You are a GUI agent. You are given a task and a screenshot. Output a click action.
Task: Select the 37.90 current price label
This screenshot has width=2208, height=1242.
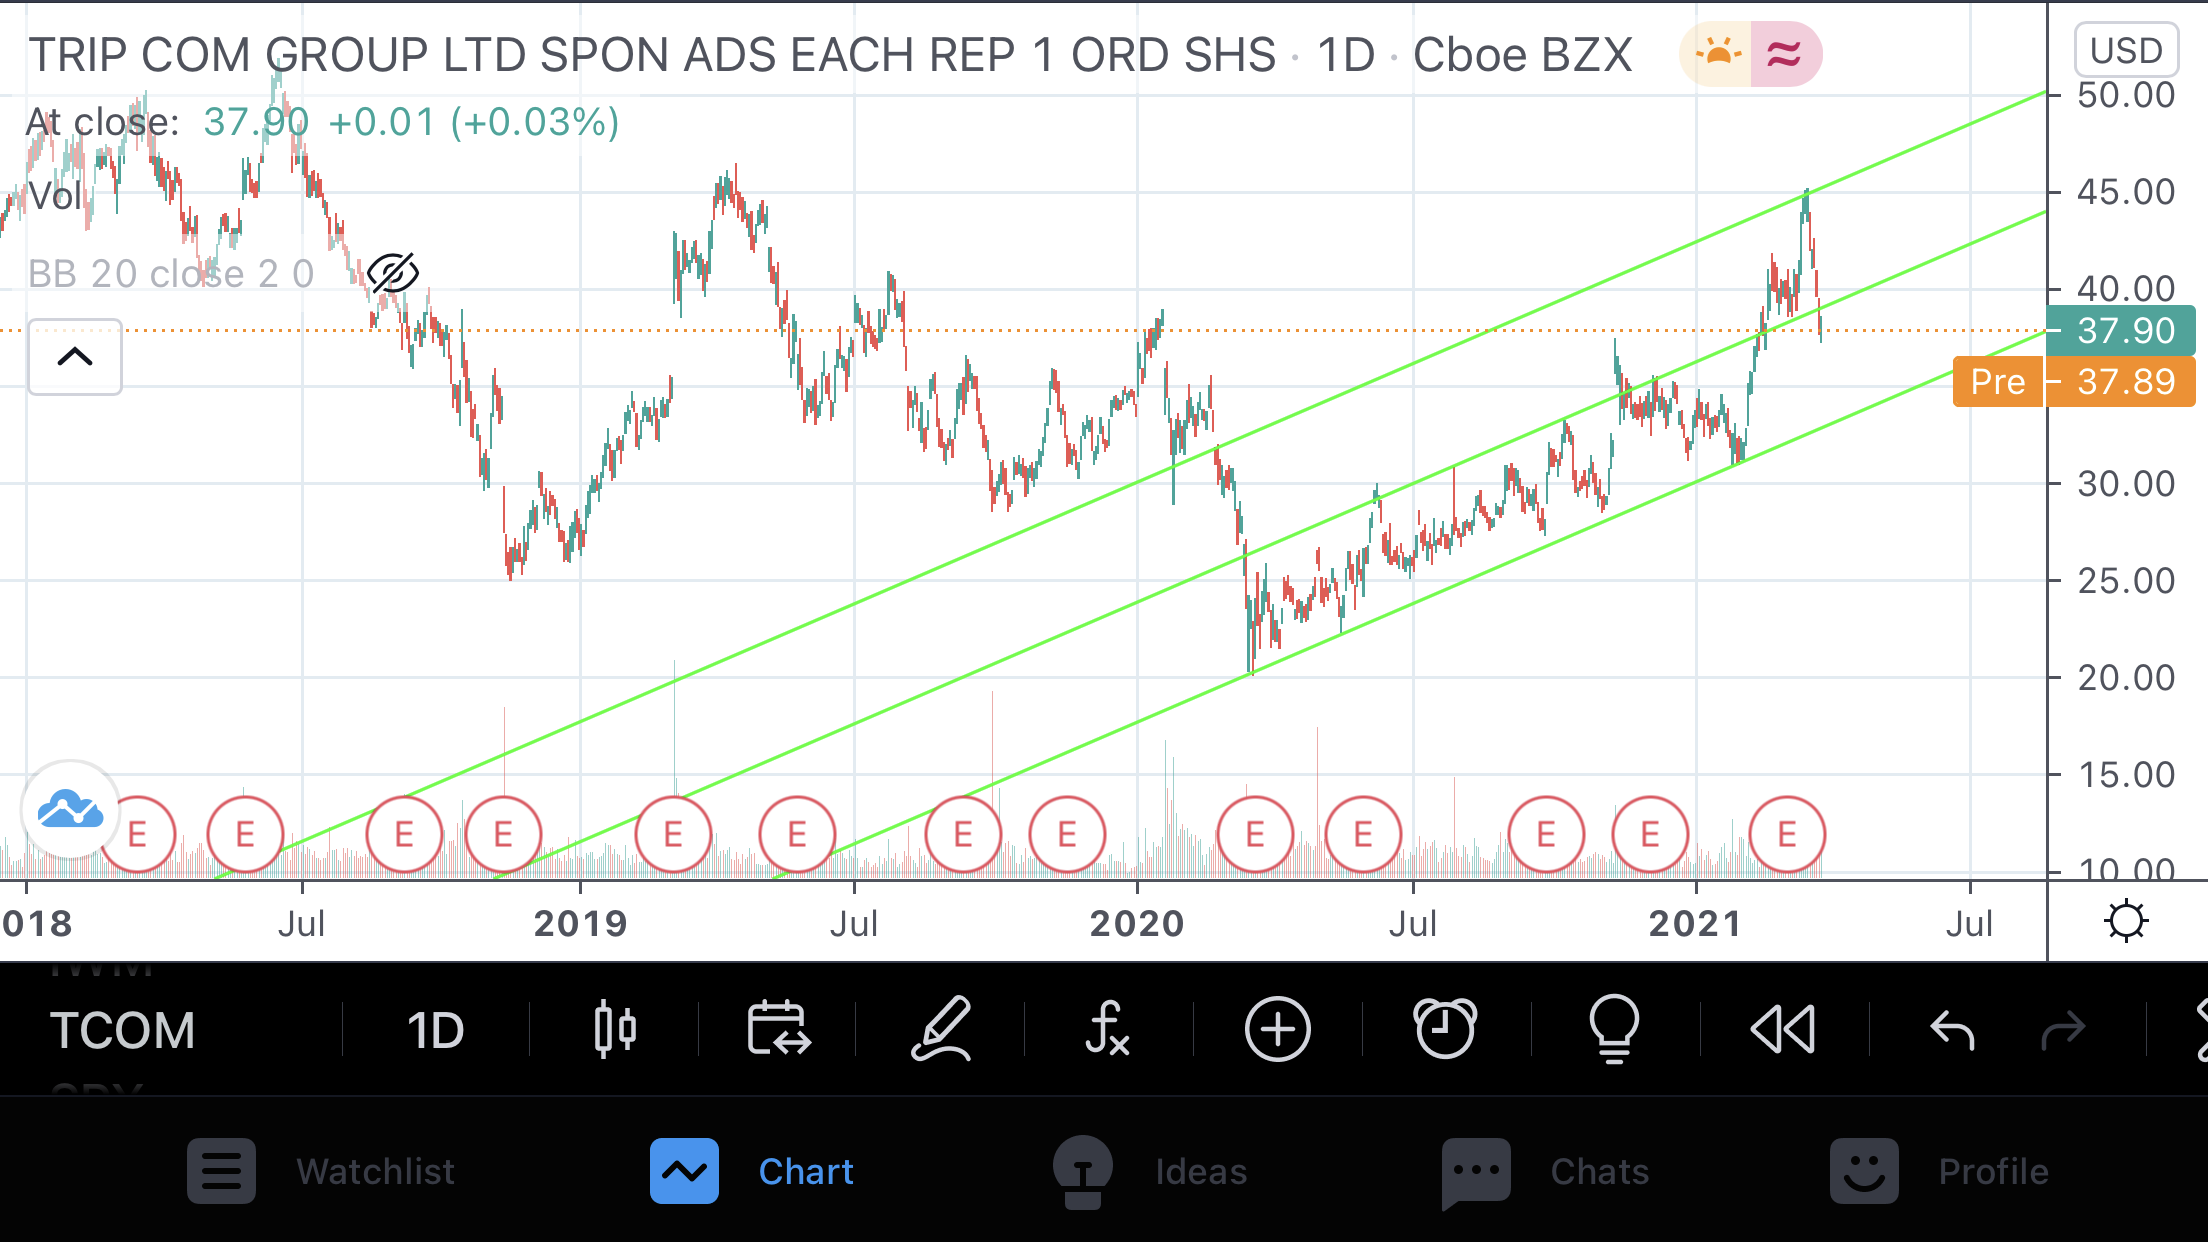pyautogui.click(x=2121, y=331)
